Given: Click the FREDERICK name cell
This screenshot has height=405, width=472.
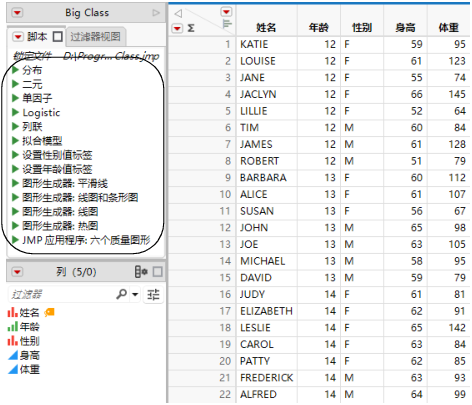Looking at the screenshot, I should click(x=267, y=378).
